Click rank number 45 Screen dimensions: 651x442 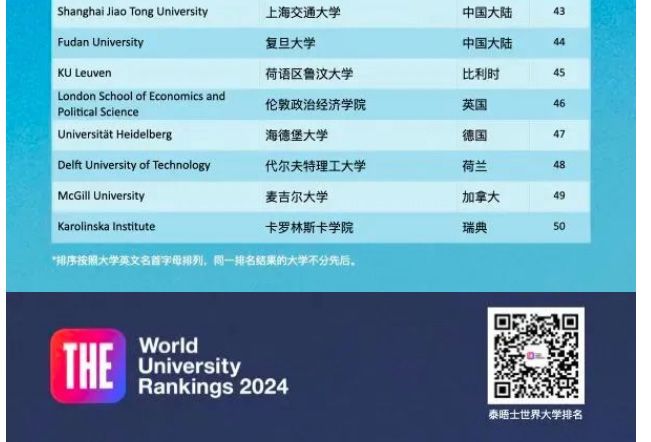tap(559, 73)
